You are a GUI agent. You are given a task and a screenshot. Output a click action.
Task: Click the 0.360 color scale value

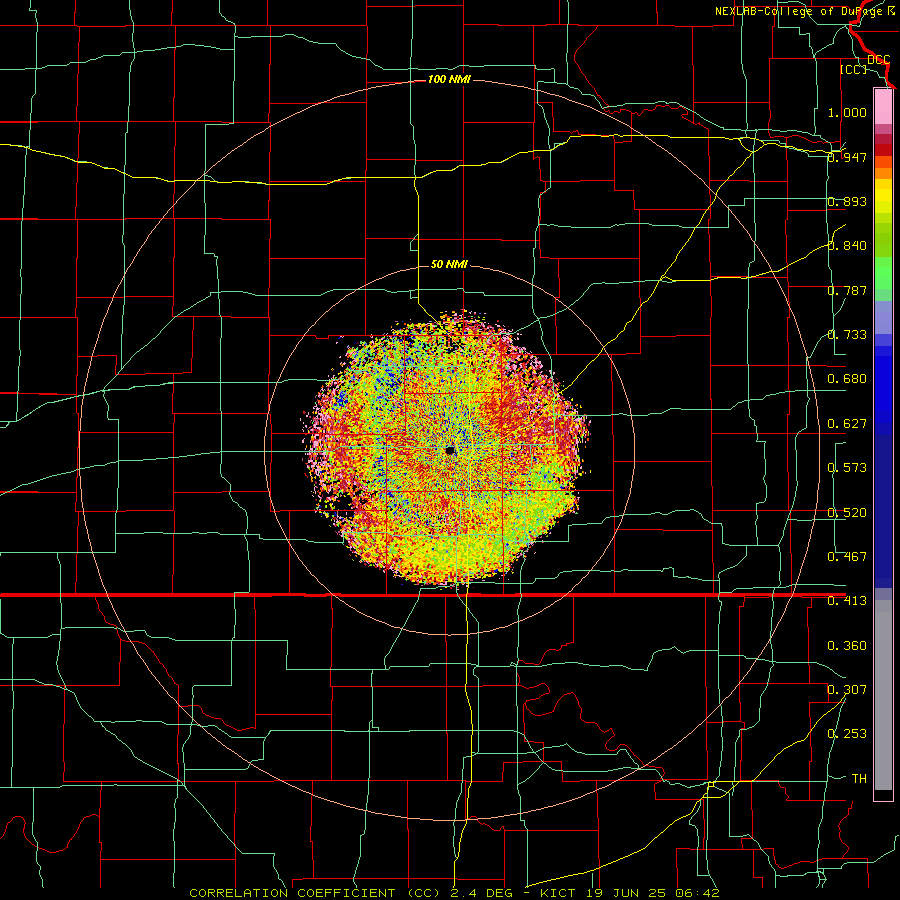[847, 646]
